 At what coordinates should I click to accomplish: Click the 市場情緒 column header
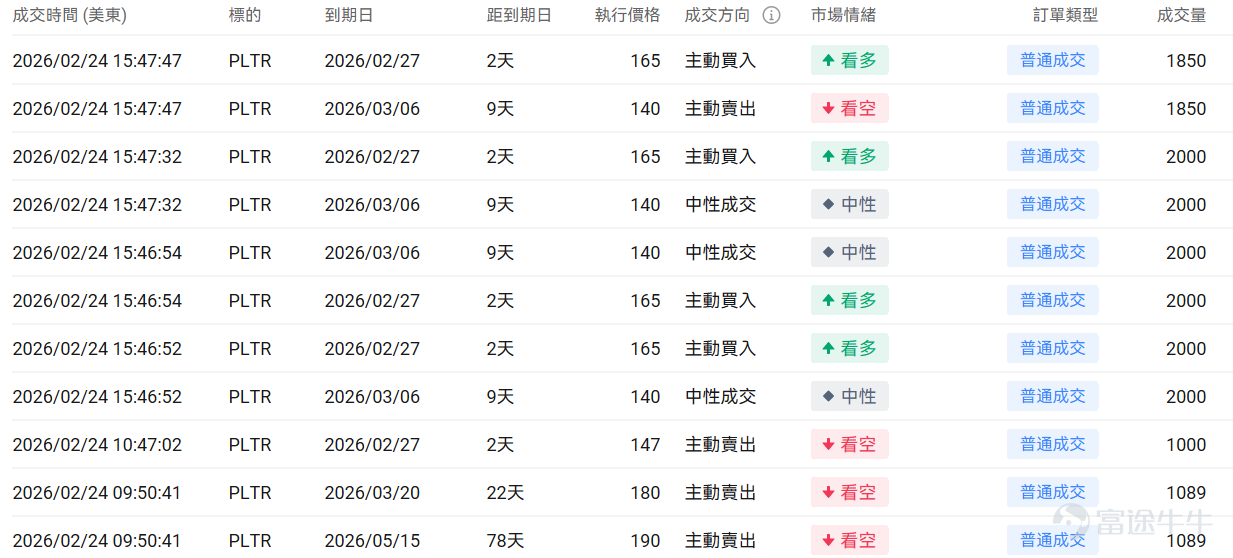tap(843, 15)
